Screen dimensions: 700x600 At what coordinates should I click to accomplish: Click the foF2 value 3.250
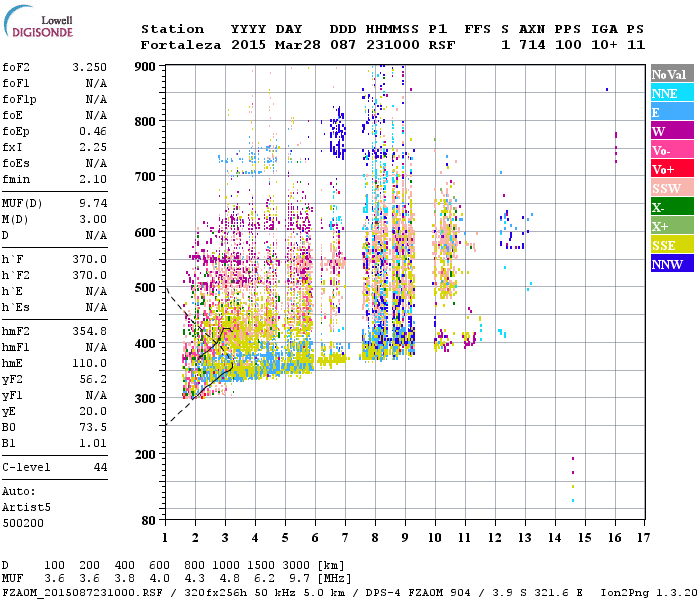point(89,68)
